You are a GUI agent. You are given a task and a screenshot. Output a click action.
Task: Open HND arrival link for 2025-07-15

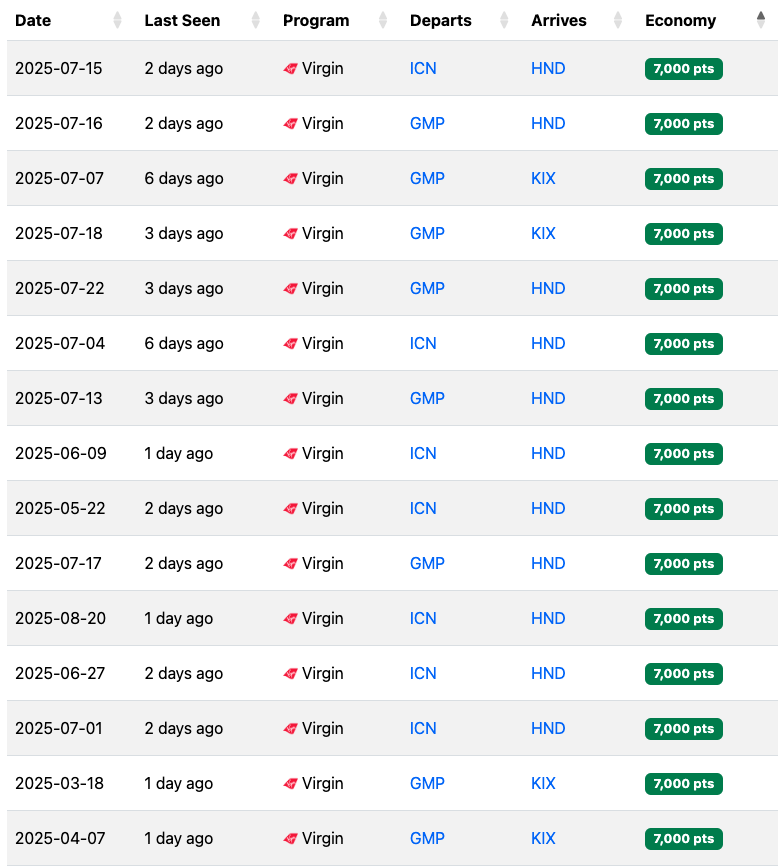(548, 69)
